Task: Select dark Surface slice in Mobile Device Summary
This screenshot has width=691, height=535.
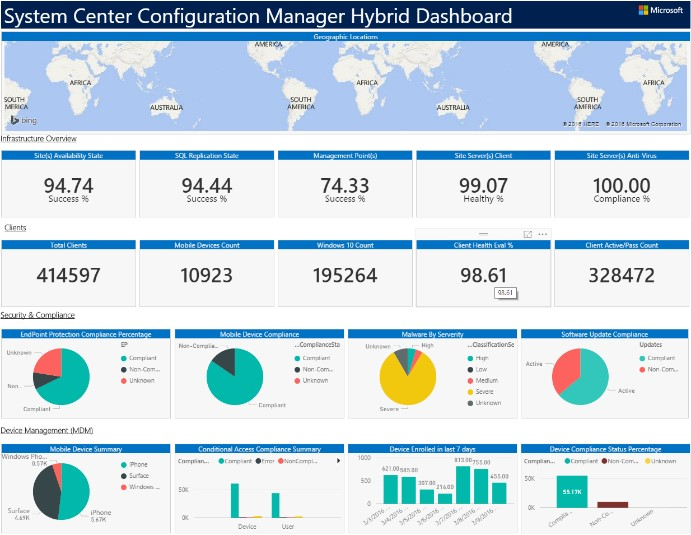Action: point(46,491)
